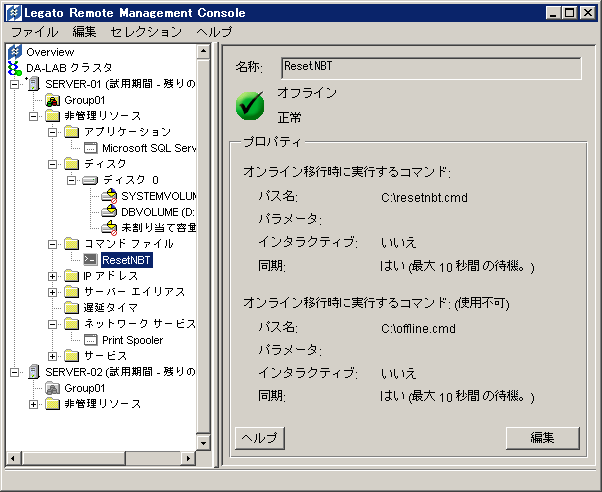Select the ResetNBT tree item label
Viewport: 602px width, 492px height.
[126, 260]
